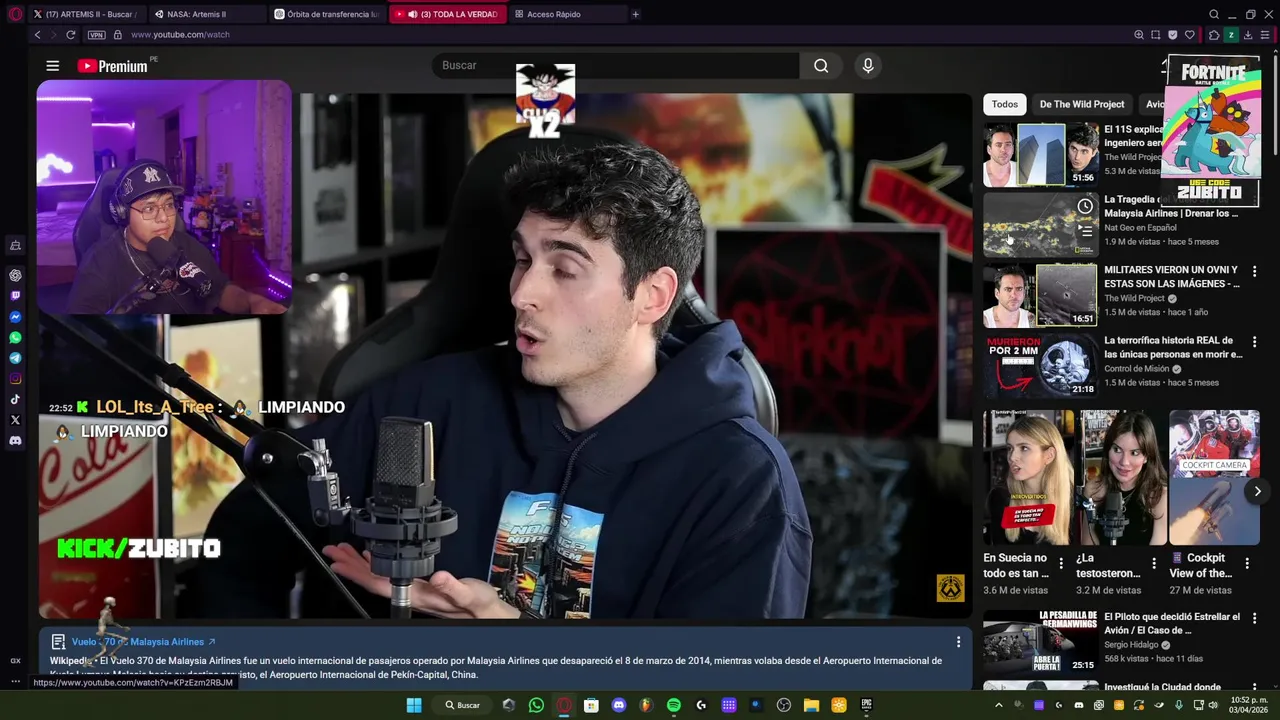Take snapshot with toolbar camera icon
This screenshot has width=1280, height=720.
(1155, 35)
